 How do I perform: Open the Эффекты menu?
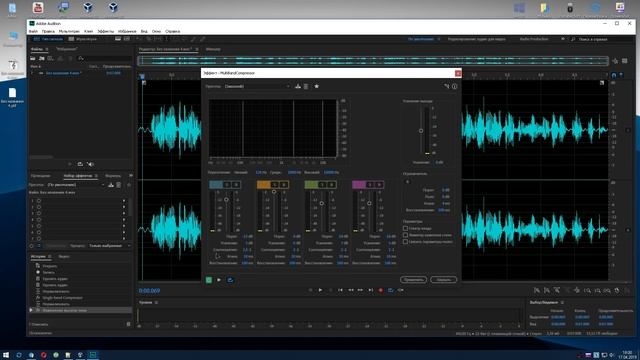pos(106,31)
